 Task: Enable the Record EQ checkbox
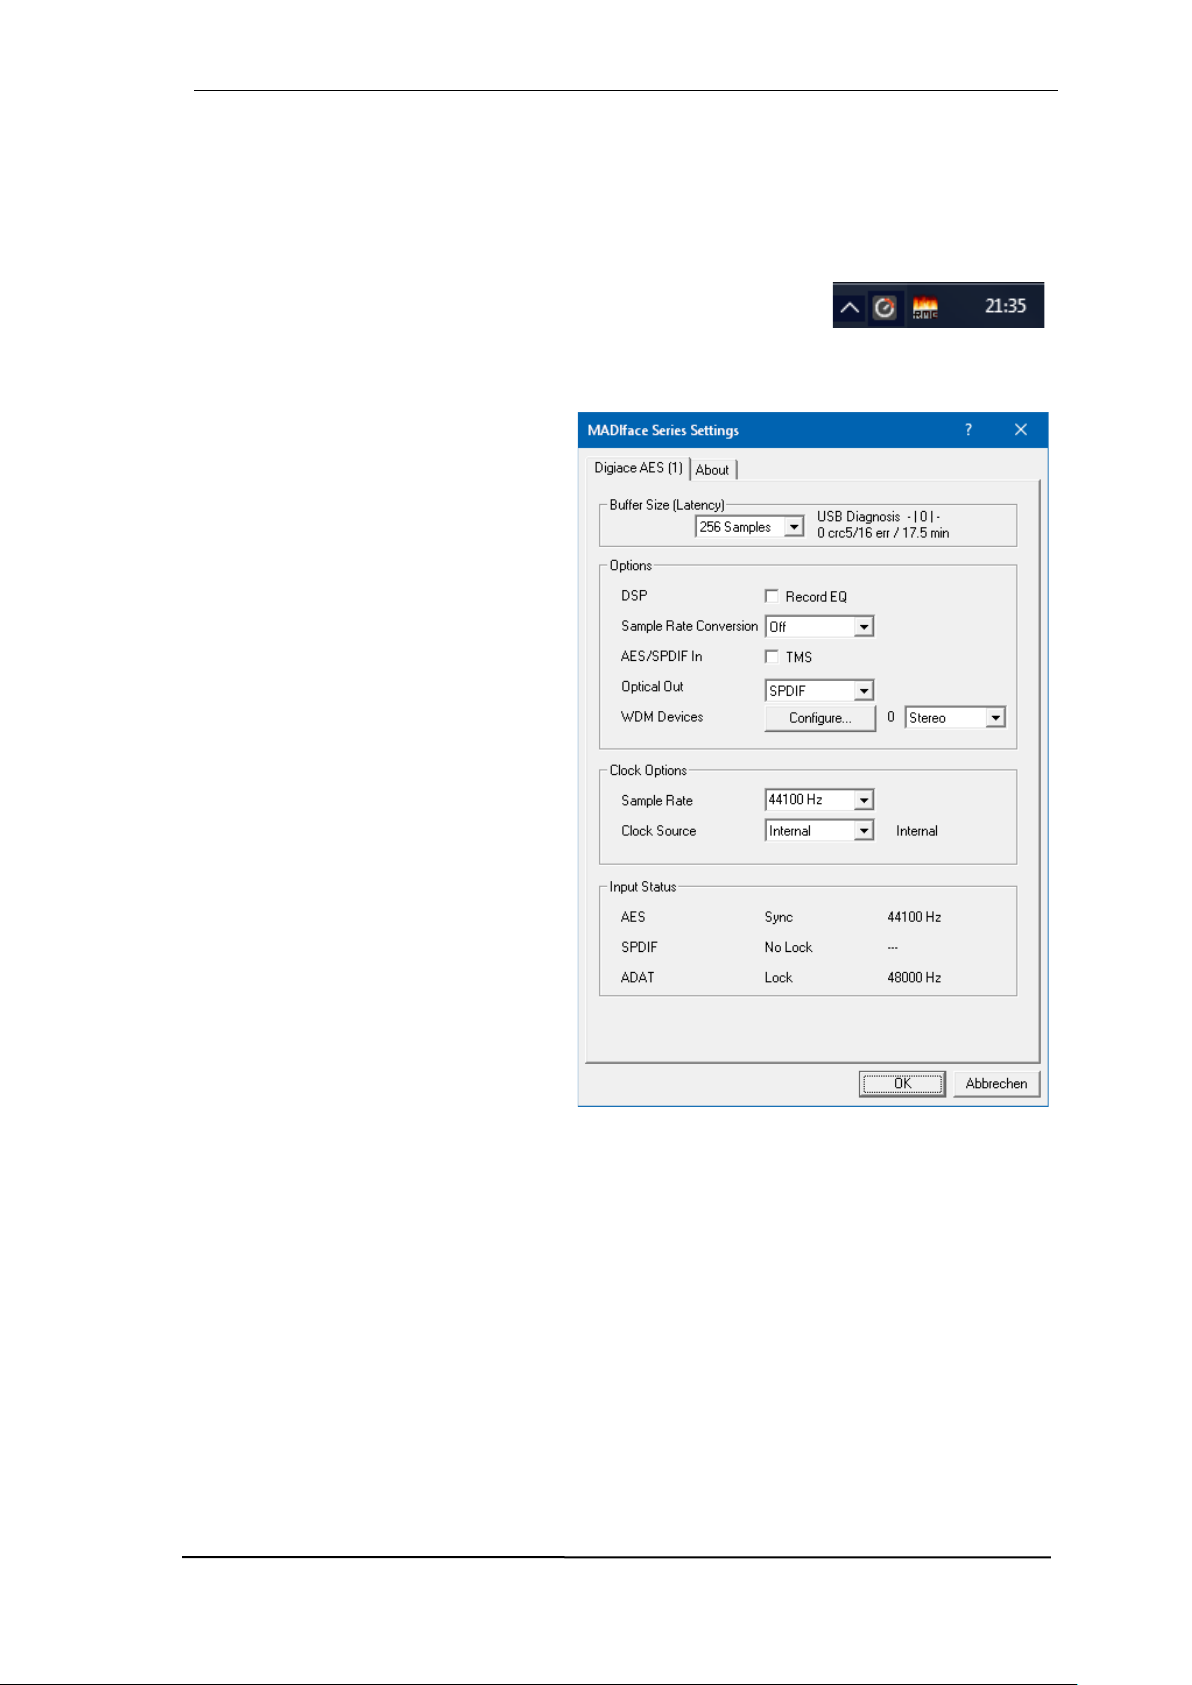coord(771,596)
